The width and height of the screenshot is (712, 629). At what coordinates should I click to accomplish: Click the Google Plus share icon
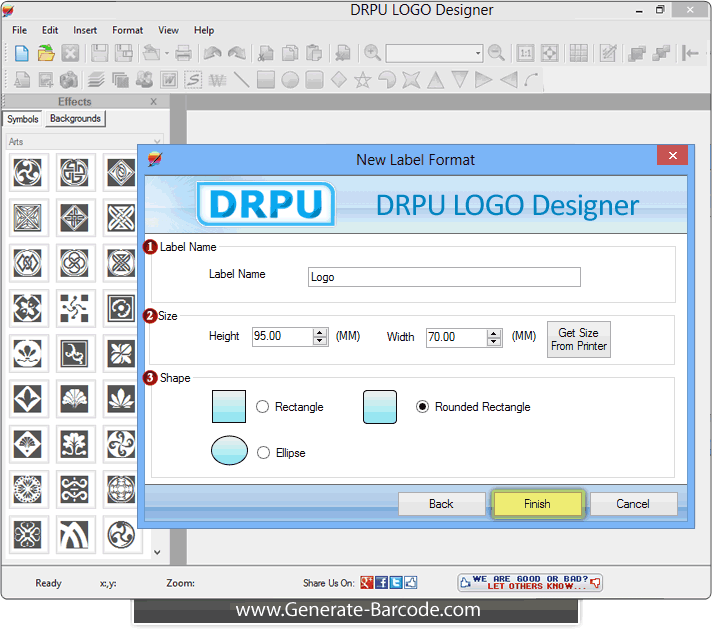point(366,583)
